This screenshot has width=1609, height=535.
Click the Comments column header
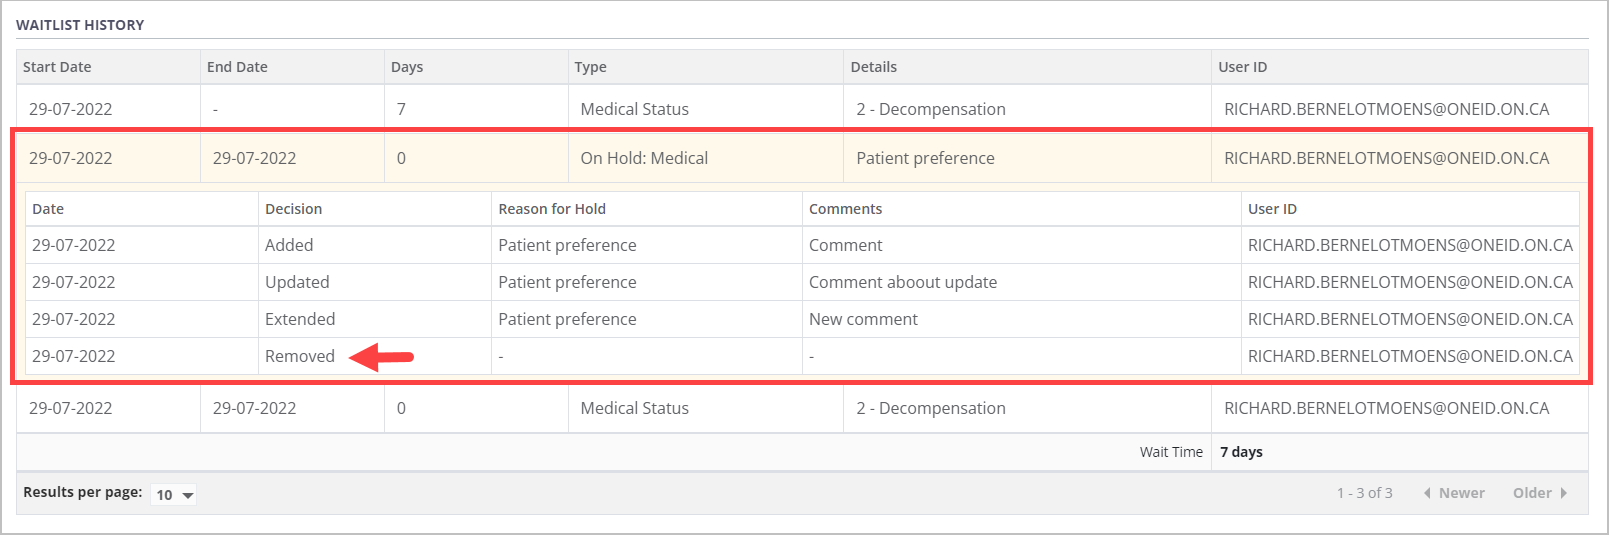click(x=845, y=209)
